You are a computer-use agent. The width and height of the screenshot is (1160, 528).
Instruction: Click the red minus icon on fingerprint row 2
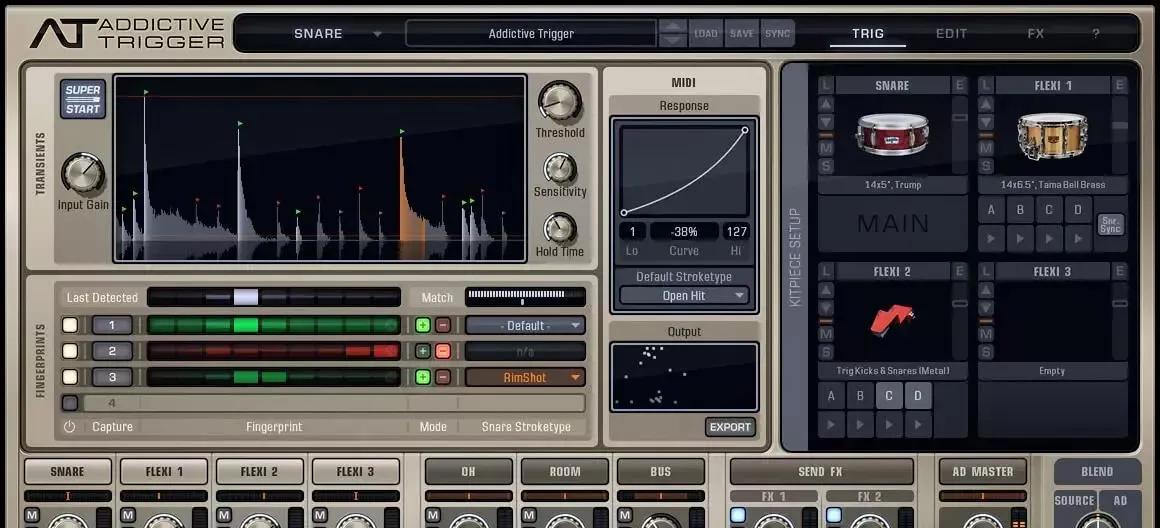click(442, 351)
